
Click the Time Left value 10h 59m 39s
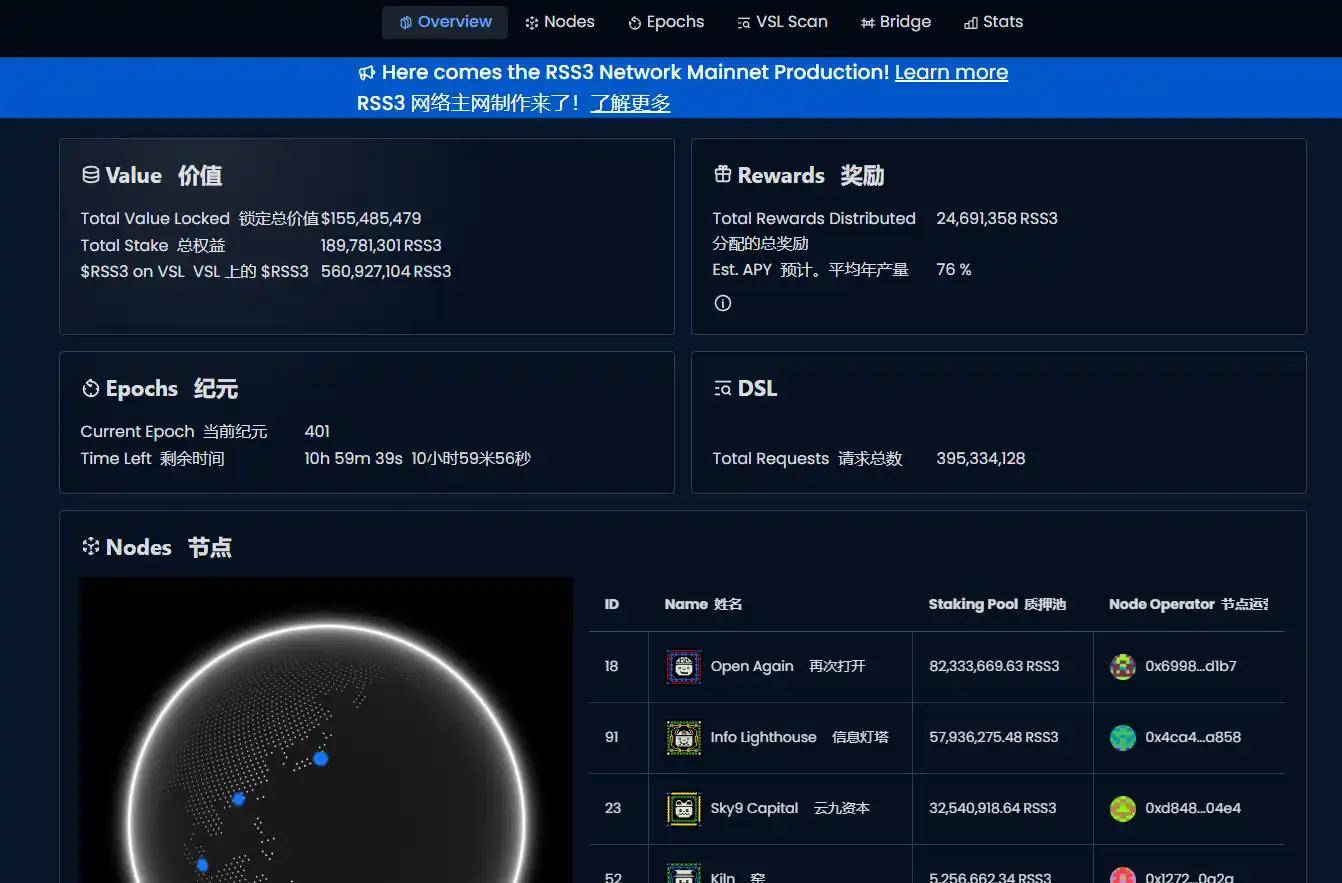pyautogui.click(x=353, y=458)
